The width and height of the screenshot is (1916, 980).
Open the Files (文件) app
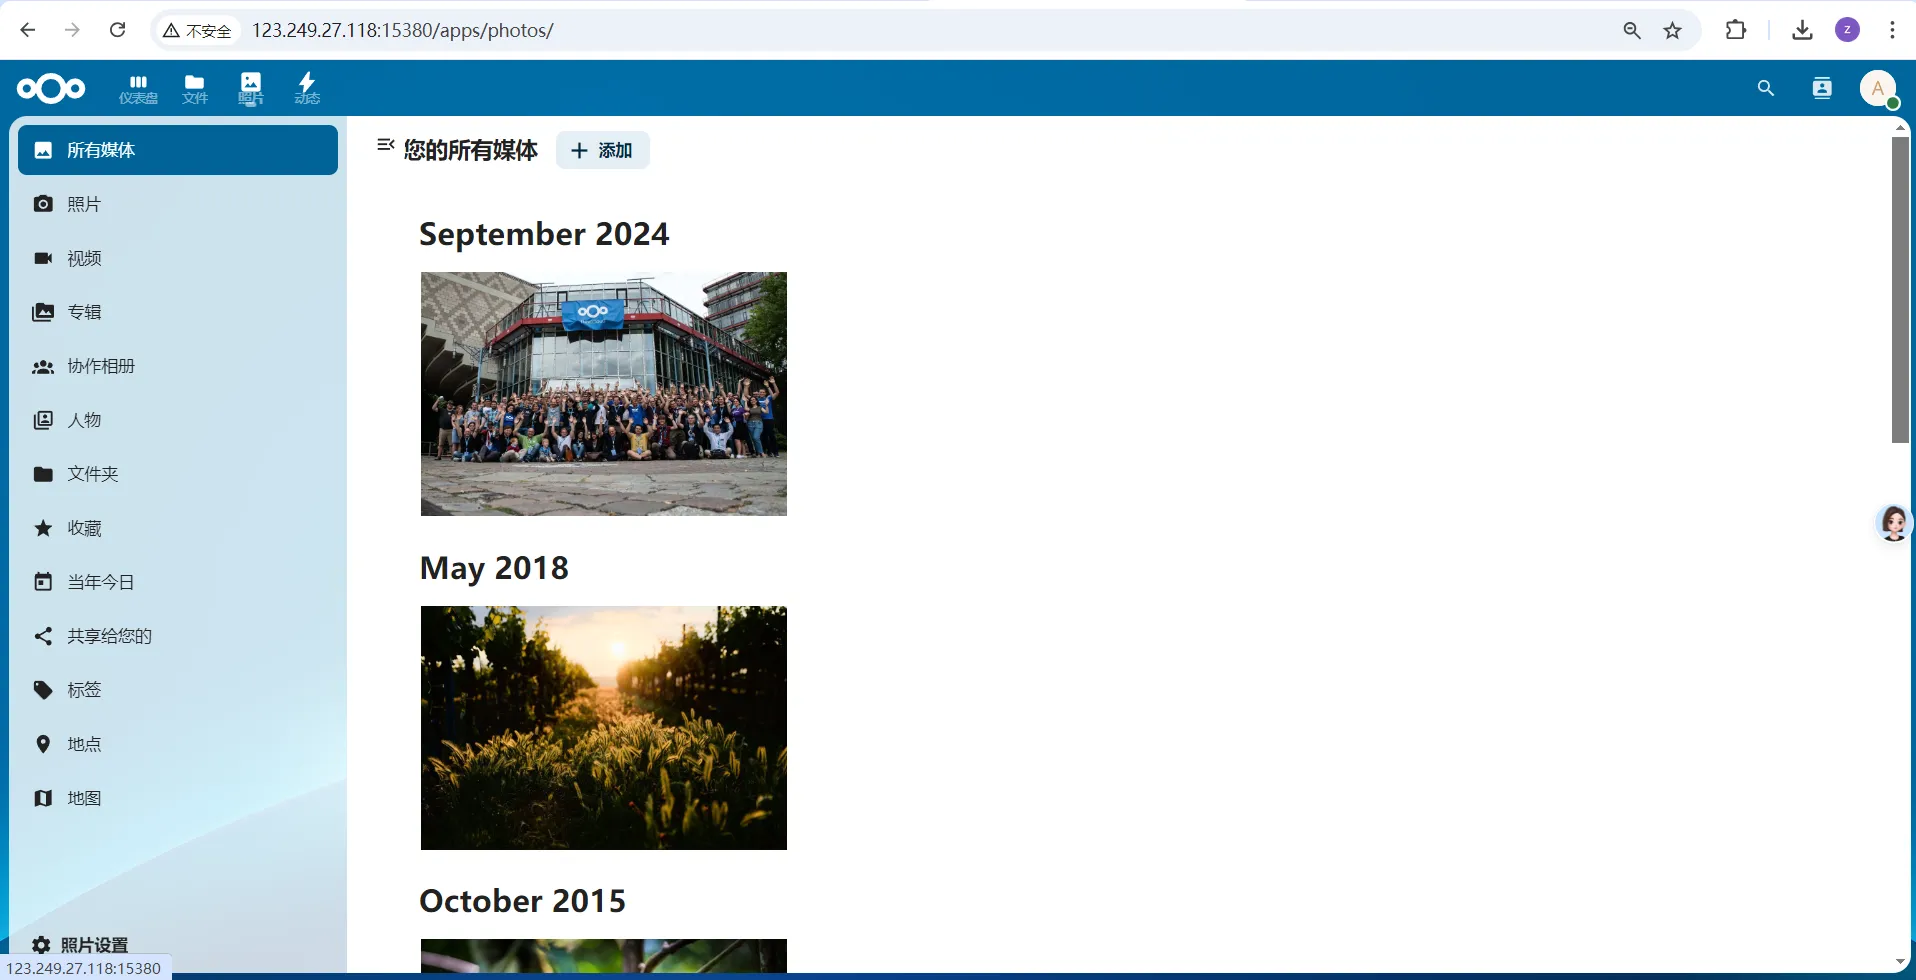pyautogui.click(x=195, y=89)
